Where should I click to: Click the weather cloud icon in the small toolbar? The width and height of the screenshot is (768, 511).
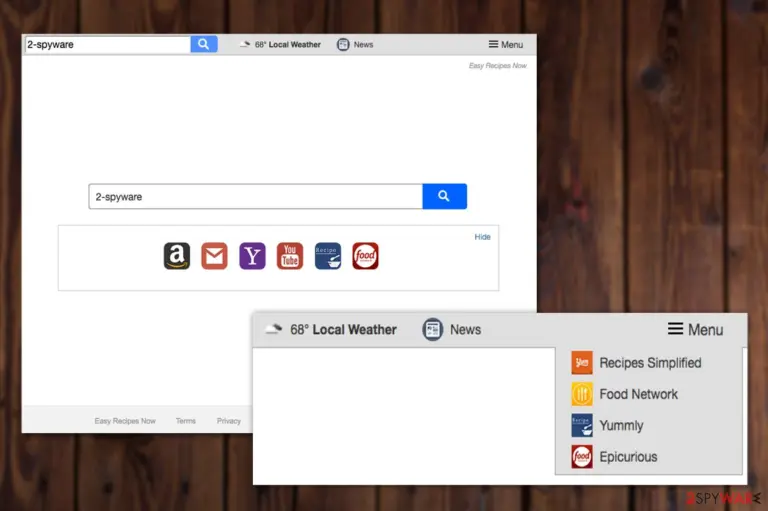[245, 44]
